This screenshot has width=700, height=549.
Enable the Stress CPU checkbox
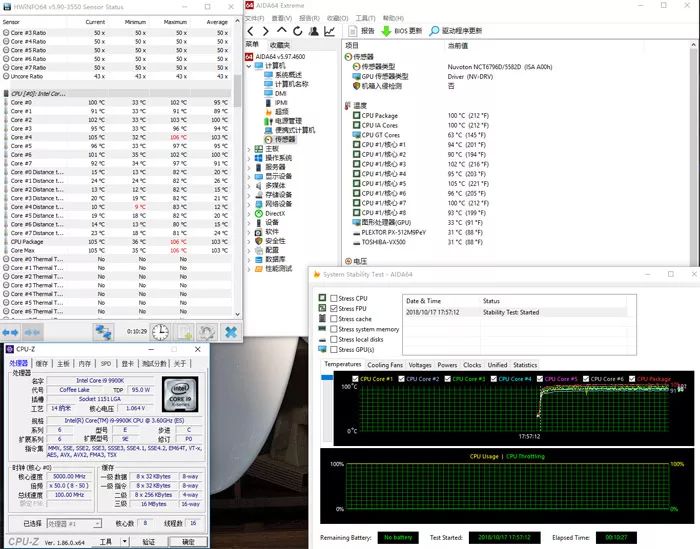(333, 298)
